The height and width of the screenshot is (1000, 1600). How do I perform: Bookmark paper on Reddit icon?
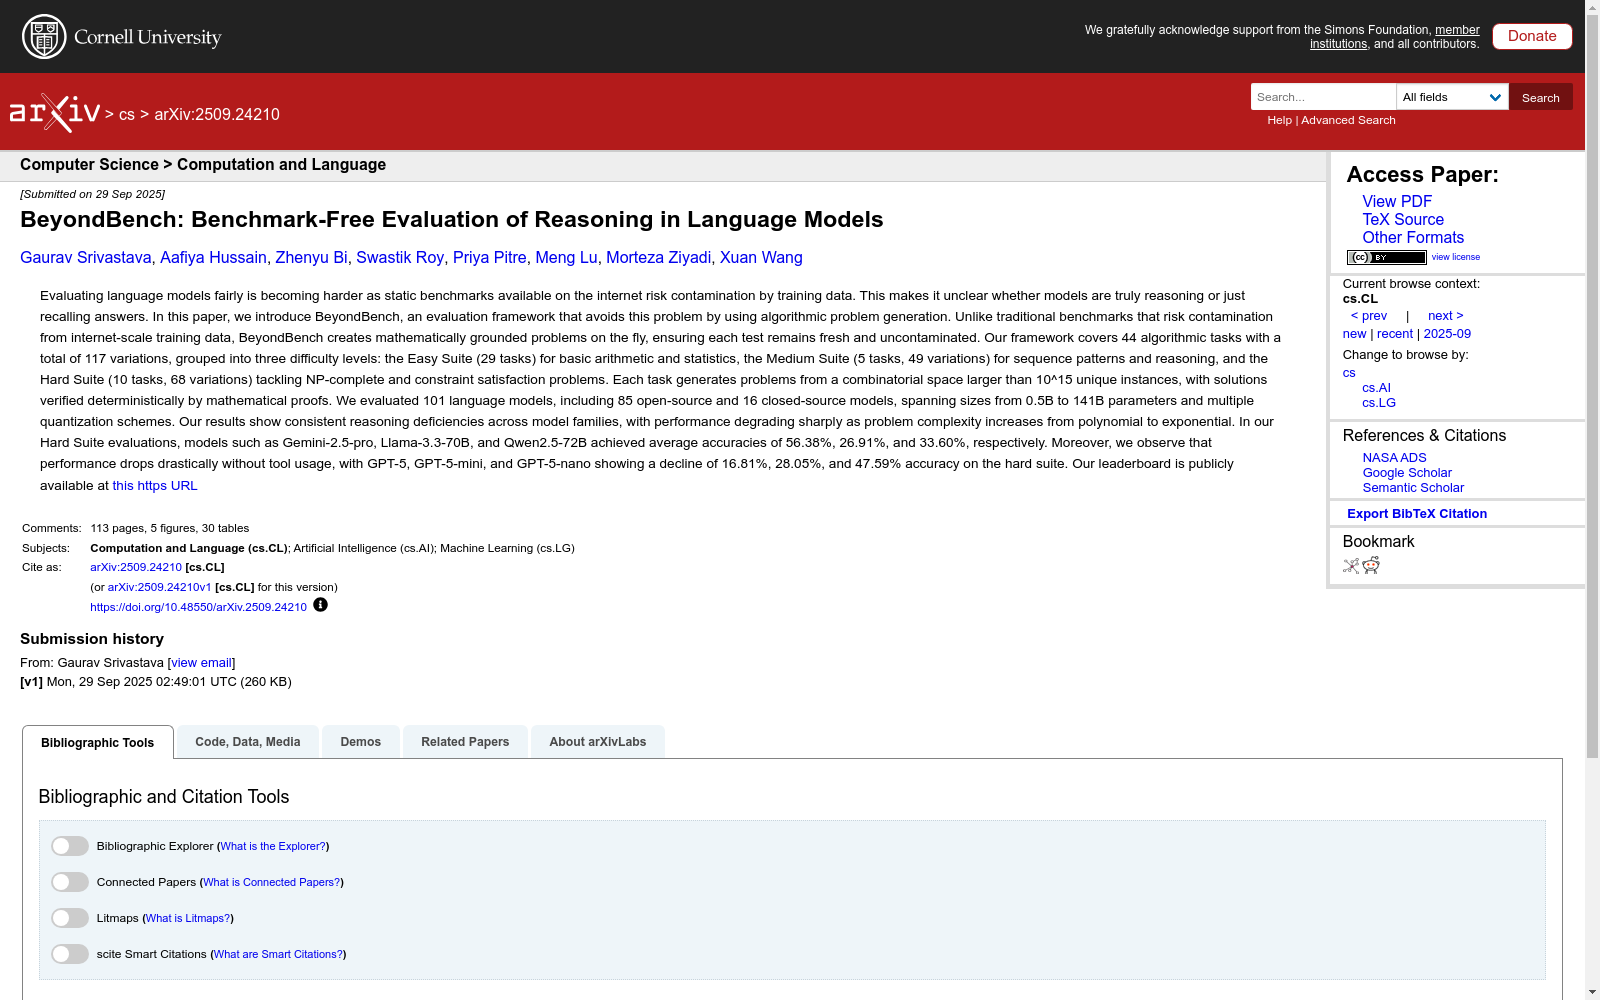point(1371,566)
